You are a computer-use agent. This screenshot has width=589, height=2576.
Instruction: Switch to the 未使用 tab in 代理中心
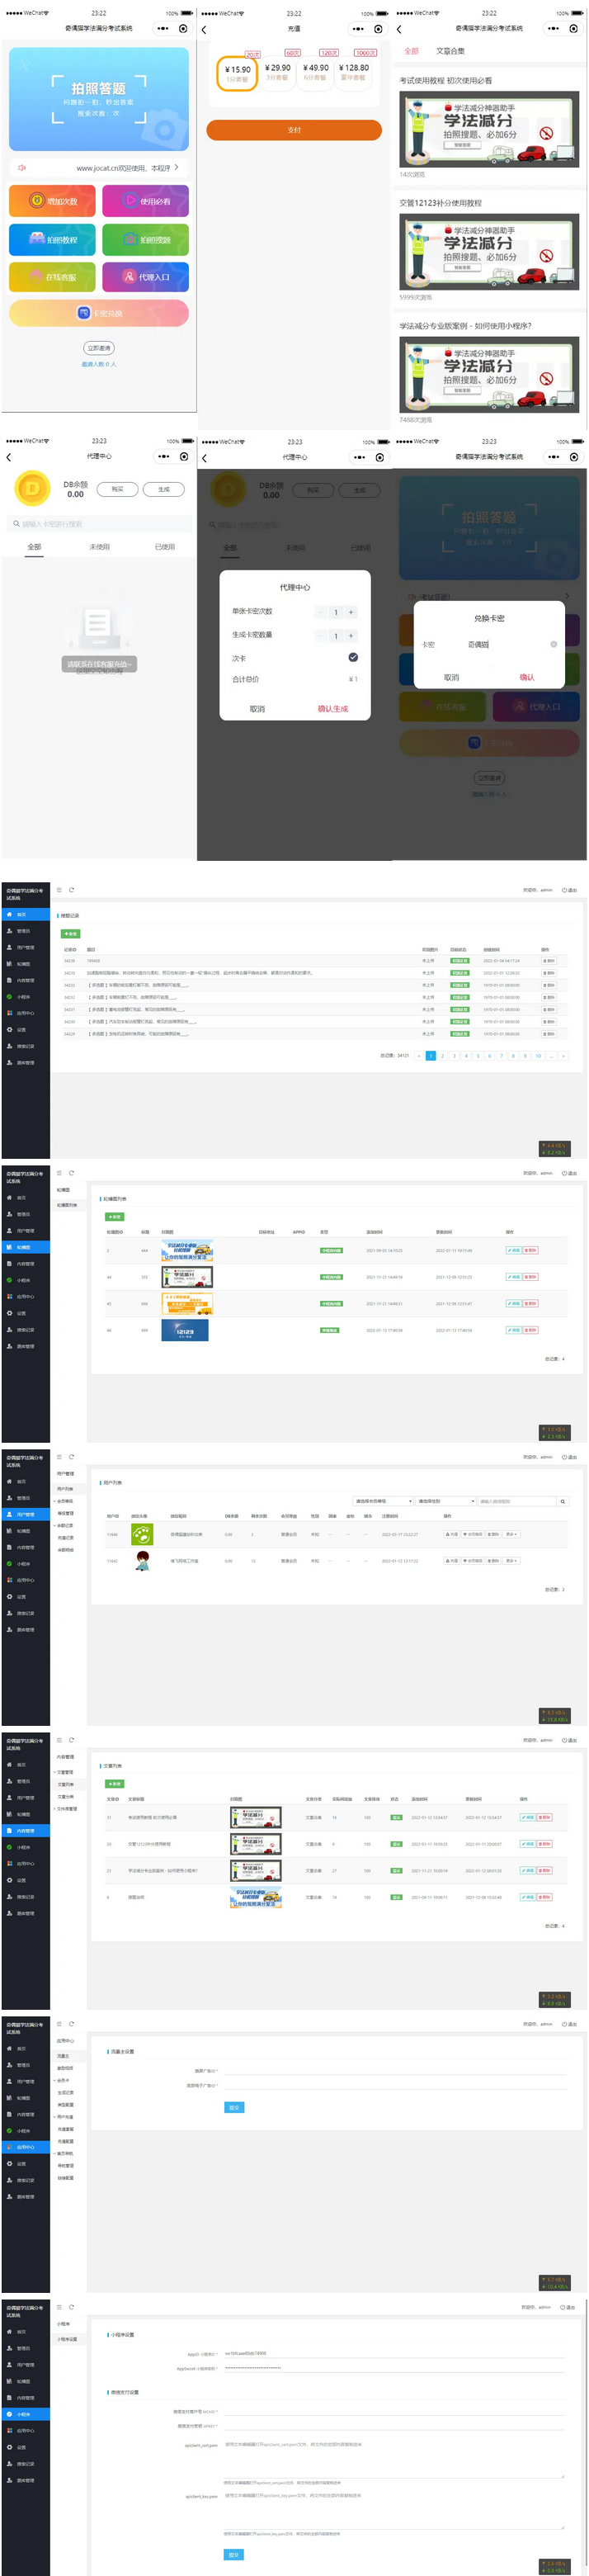[99, 547]
